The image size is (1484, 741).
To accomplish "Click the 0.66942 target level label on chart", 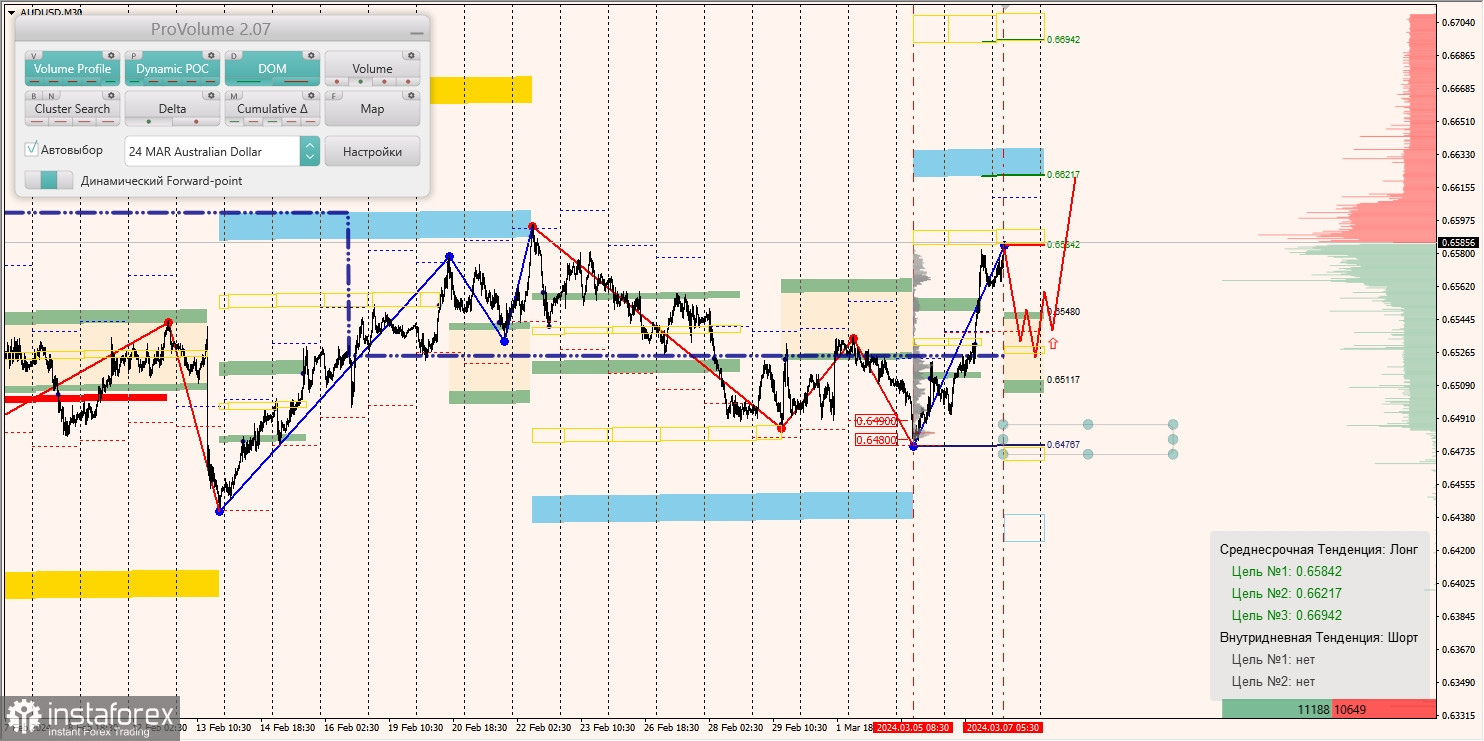I will (x=1063, y=40).
